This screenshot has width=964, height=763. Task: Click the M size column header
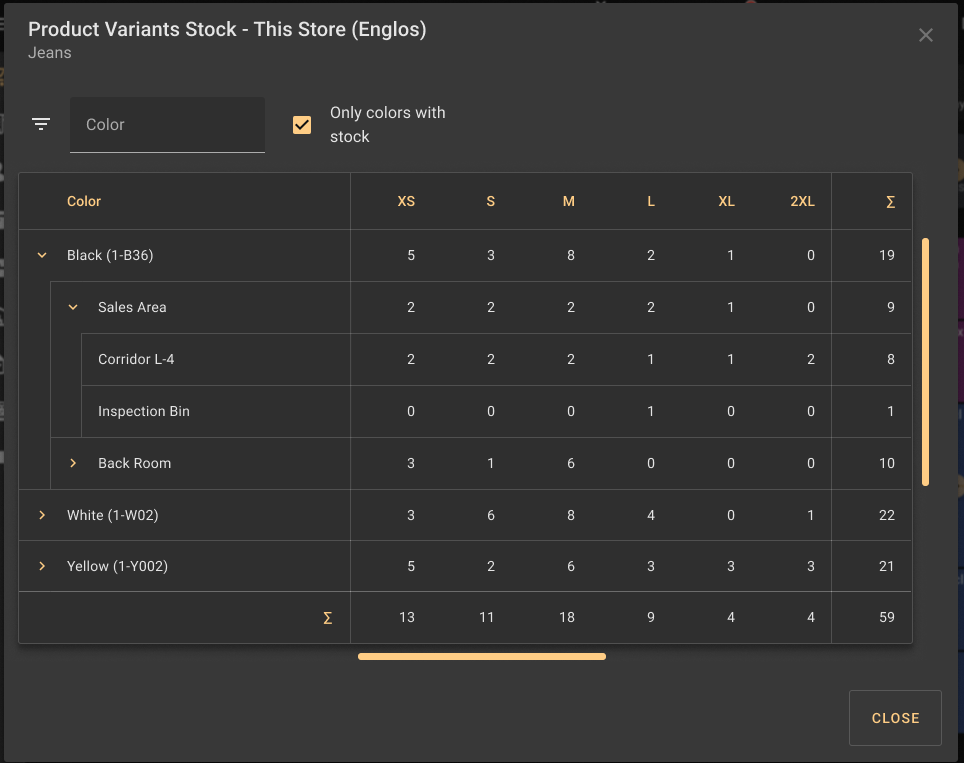coord(568,201)
